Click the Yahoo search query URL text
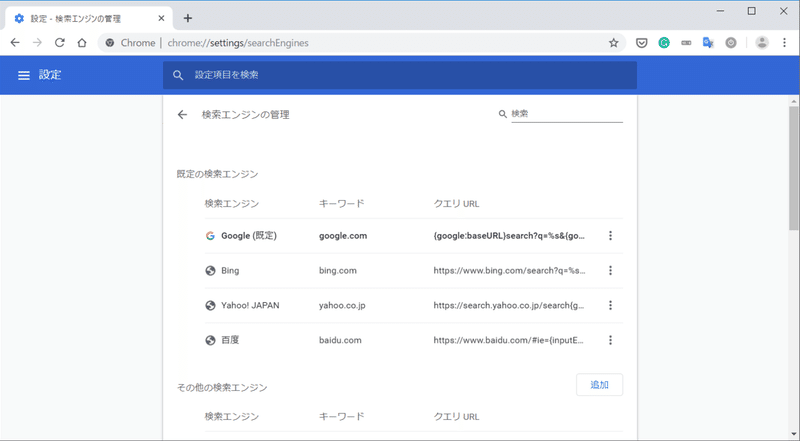This screenshot has width=800, height=441. point(509,305)
